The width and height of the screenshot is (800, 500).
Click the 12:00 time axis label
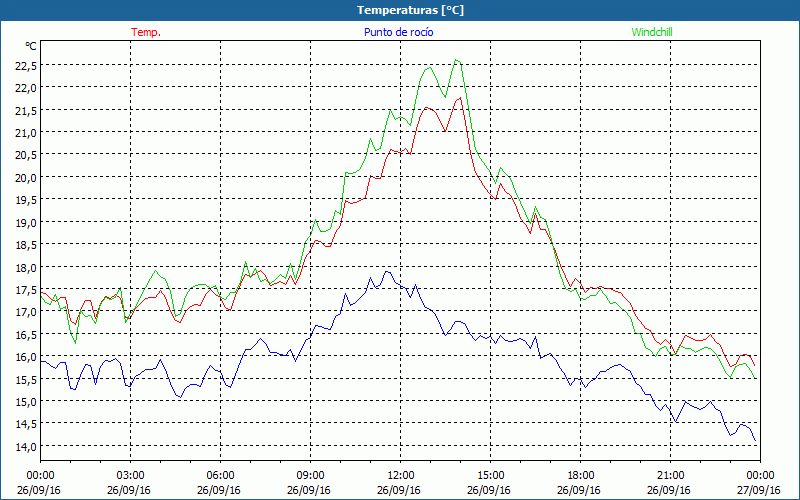[x=401, y=476]
